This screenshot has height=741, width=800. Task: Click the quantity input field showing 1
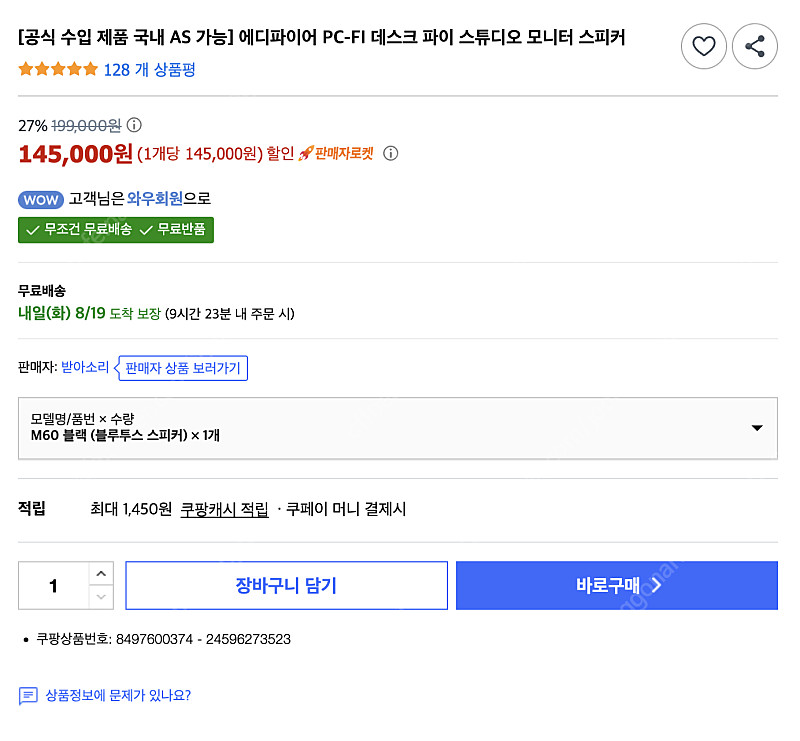[52, 585]
